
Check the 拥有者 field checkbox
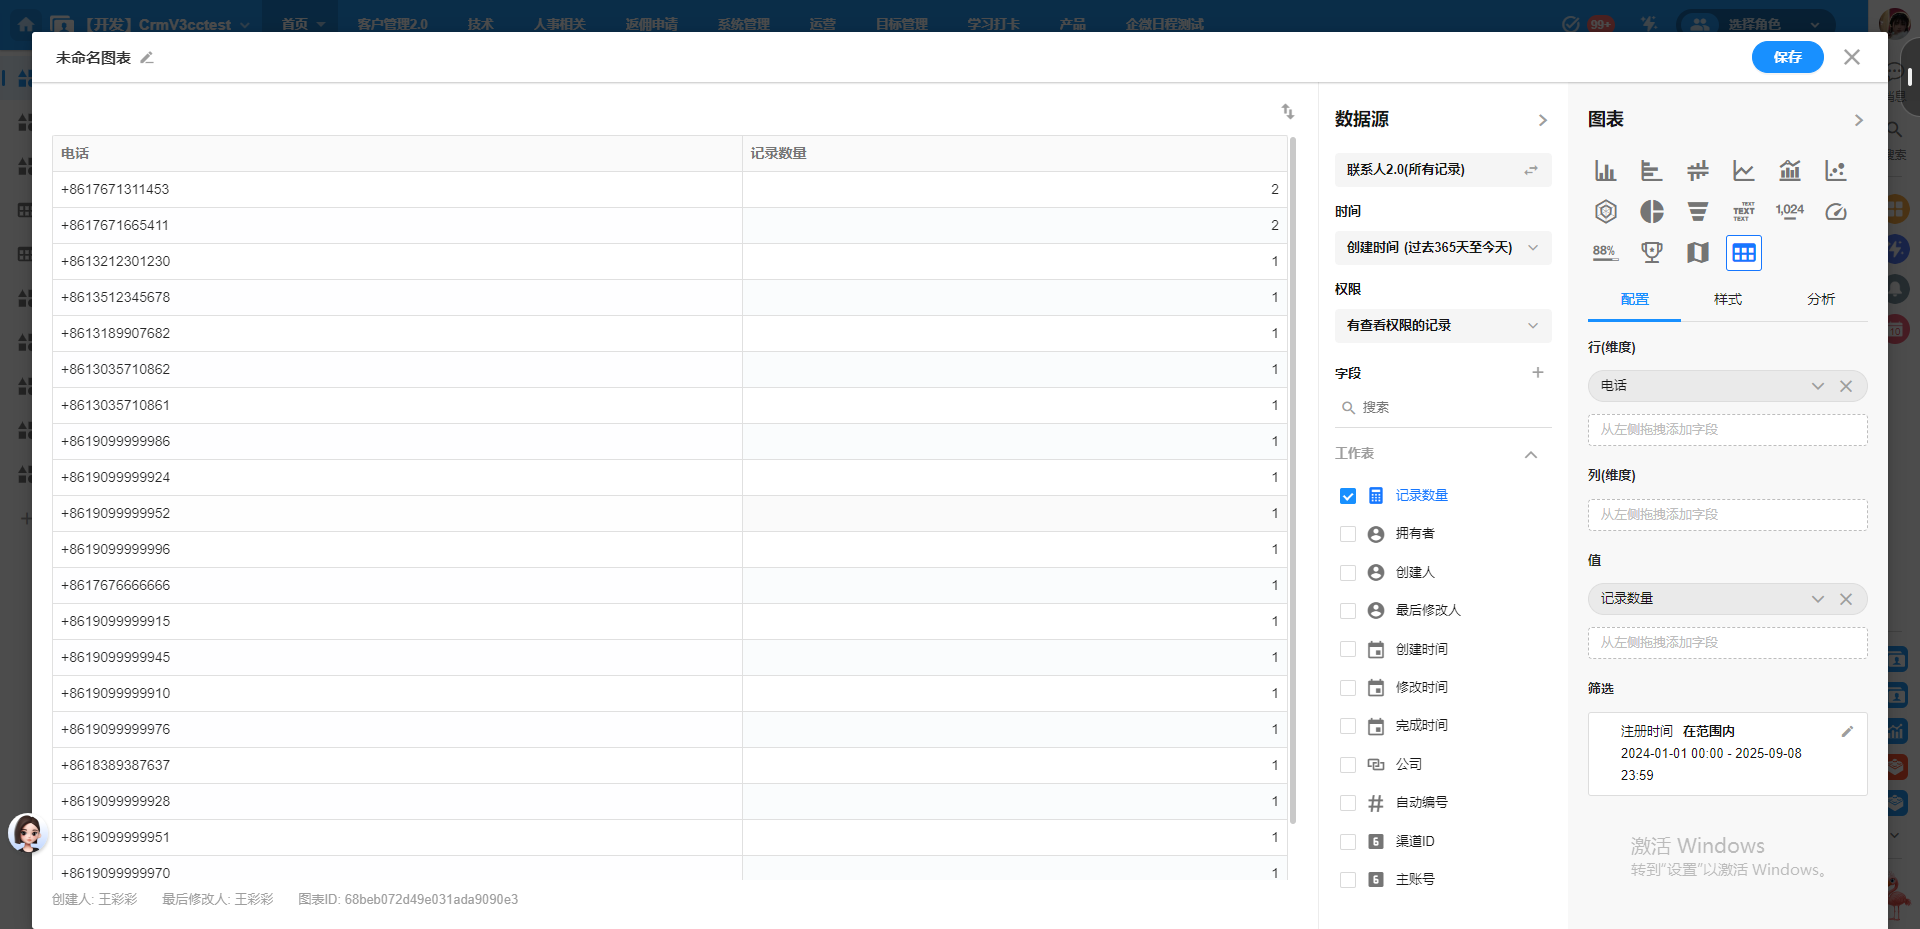point(1347,533)
